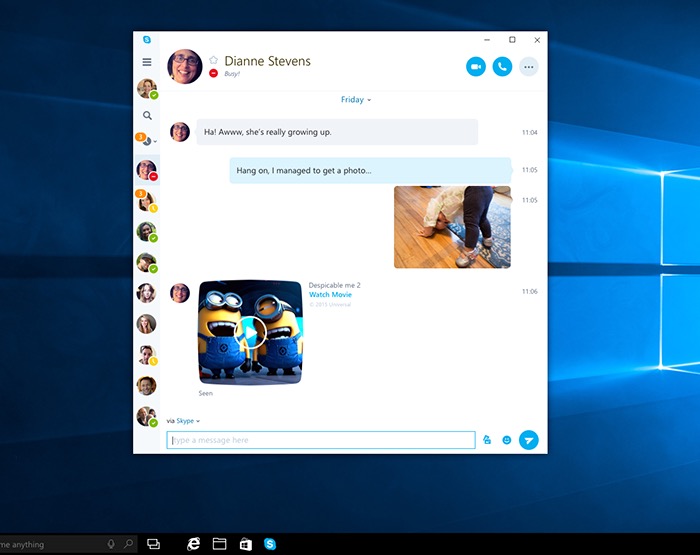Start a voice call with Dianne
The height and width of the screenshot is (555, 700).
(502, 66)
